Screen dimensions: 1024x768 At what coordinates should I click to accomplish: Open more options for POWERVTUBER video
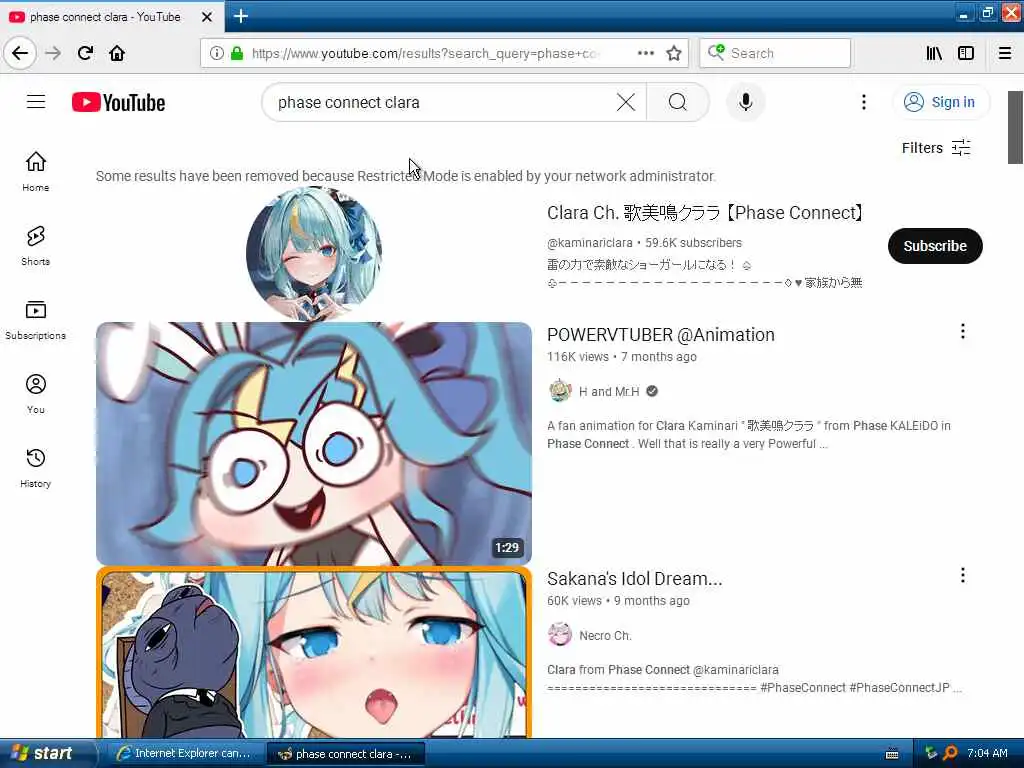(963, 331)
